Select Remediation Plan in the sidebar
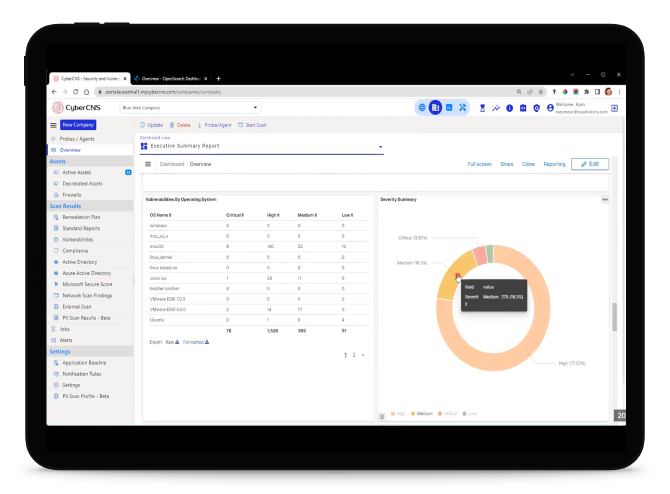 pos(82,217)
